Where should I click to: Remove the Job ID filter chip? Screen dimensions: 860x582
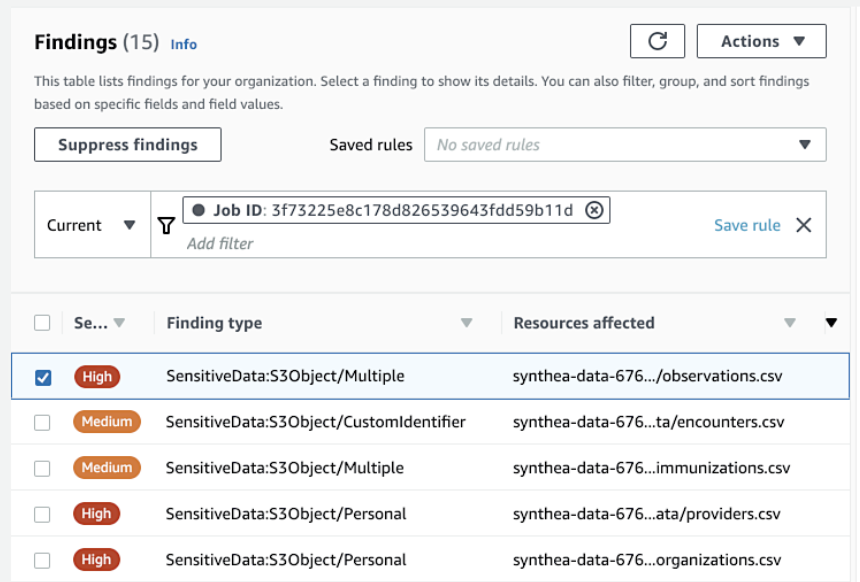pos(594,210)
